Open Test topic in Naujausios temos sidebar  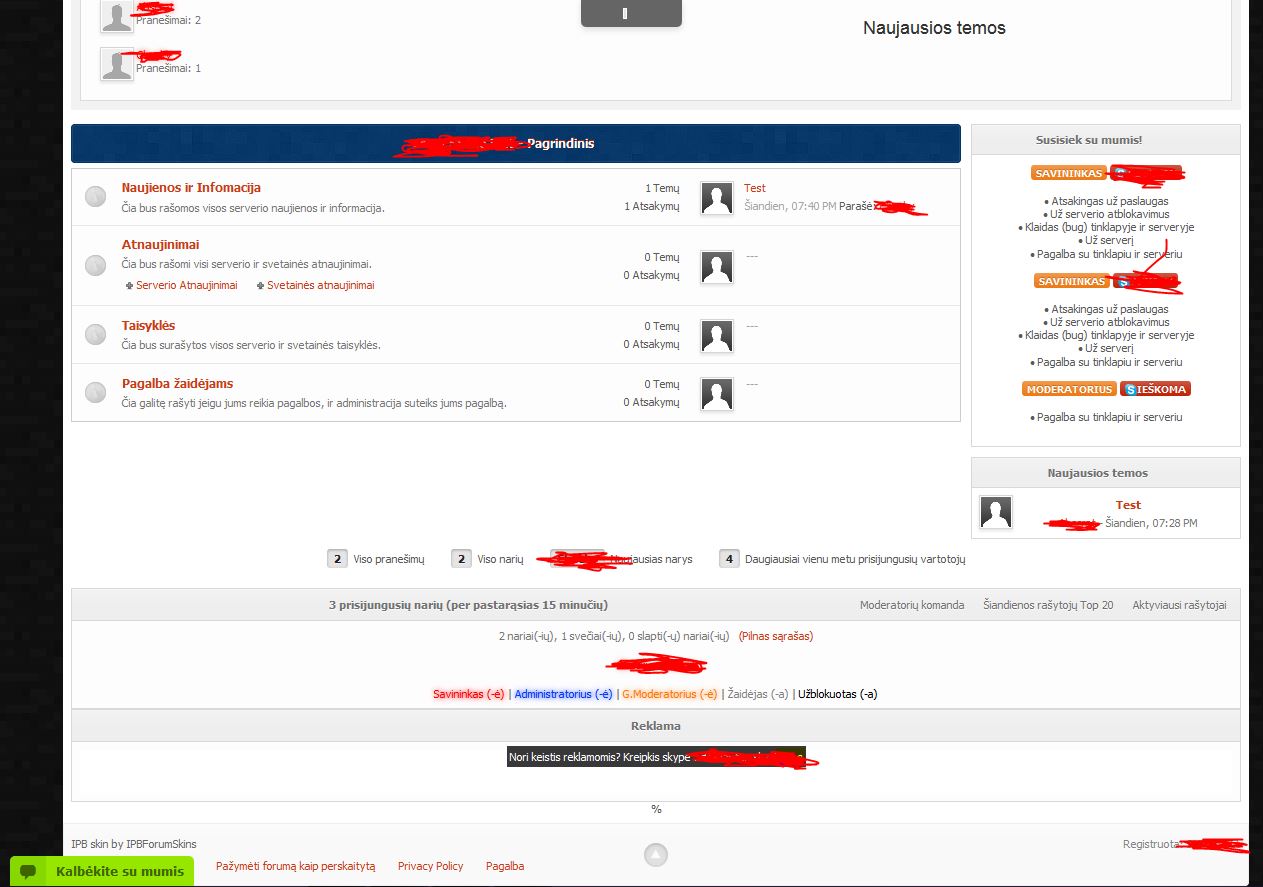coord(1128,505)
